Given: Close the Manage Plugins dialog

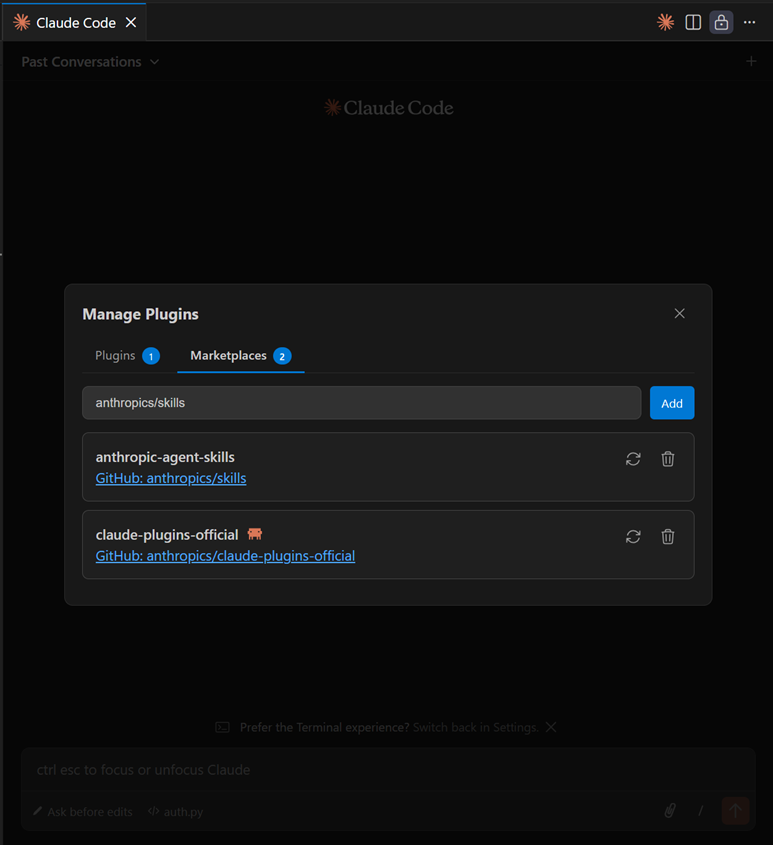Looking at the screenshot, I should (679, 314).
